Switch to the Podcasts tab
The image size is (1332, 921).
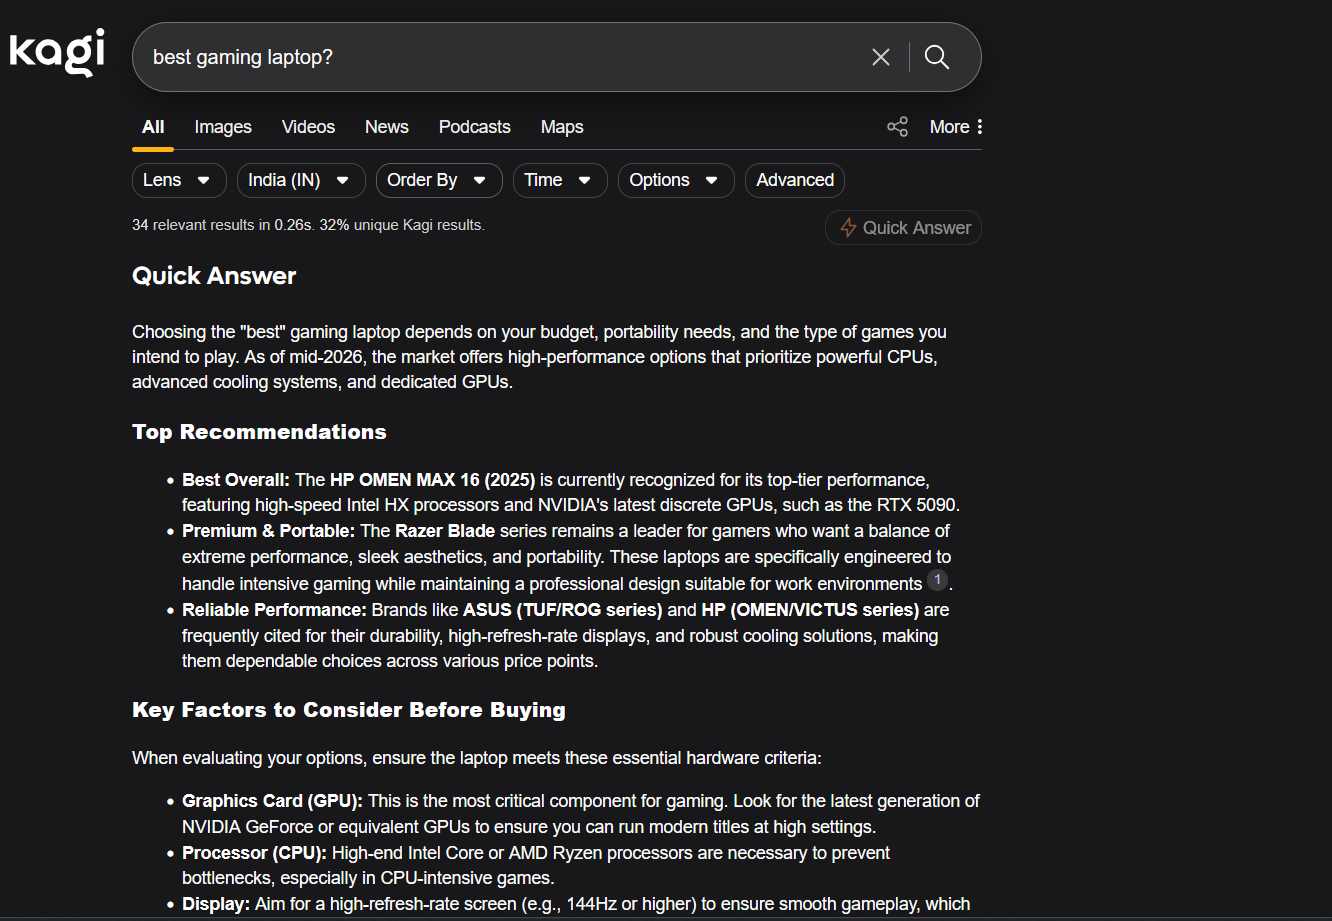475,127
